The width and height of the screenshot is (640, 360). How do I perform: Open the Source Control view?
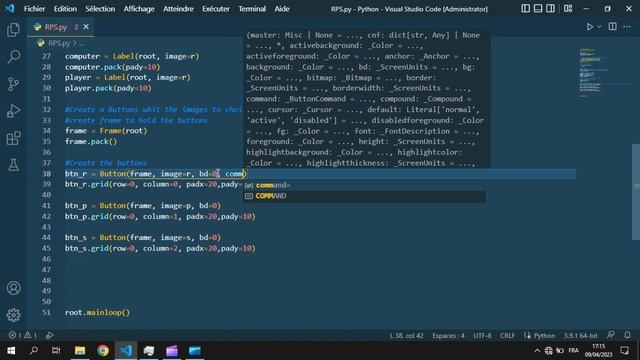(x=13, y=84)
